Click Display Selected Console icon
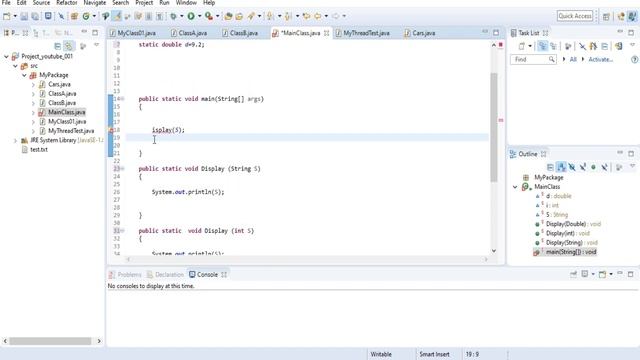This screenshot has height=360, width=640. (x=585, y=274)
